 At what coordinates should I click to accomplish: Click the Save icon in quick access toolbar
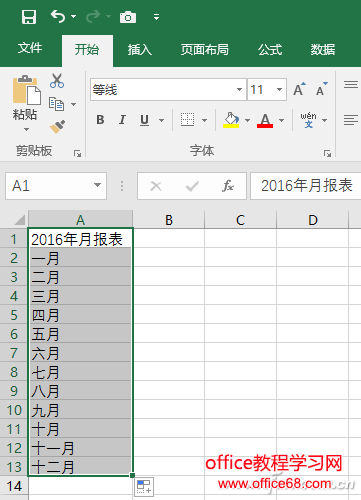click(x=29, y=17)
